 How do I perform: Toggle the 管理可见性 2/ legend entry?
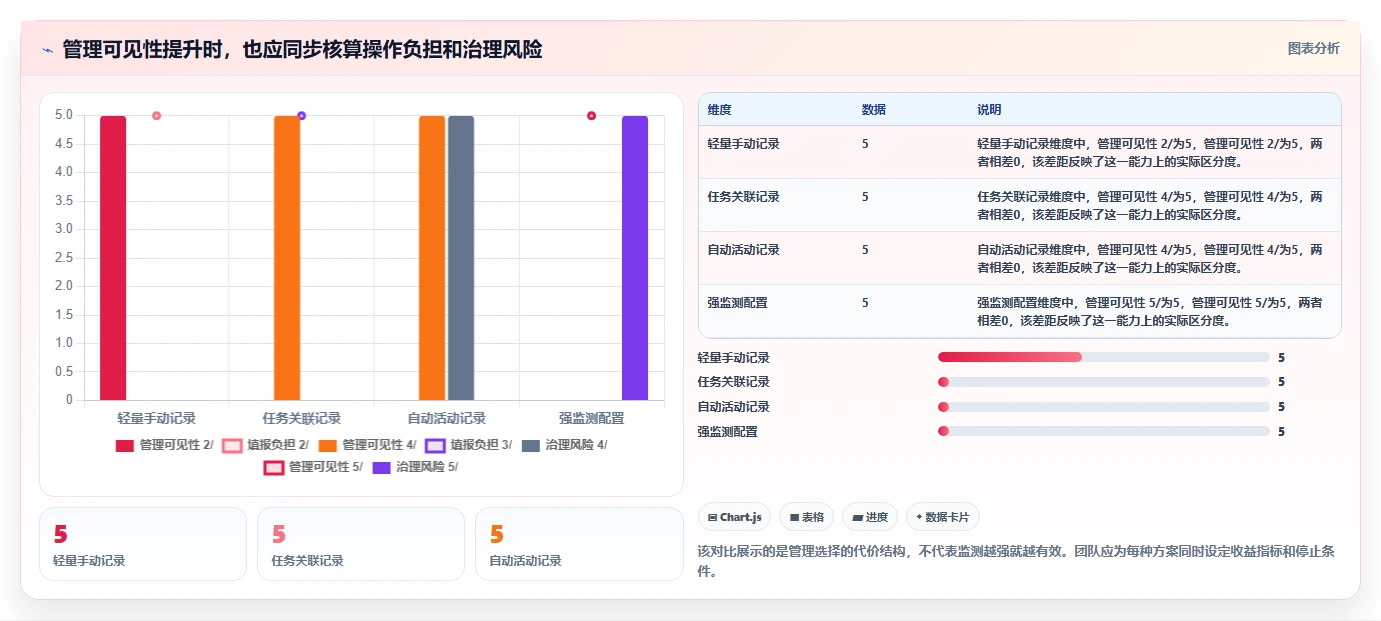(x=165, y=445)
